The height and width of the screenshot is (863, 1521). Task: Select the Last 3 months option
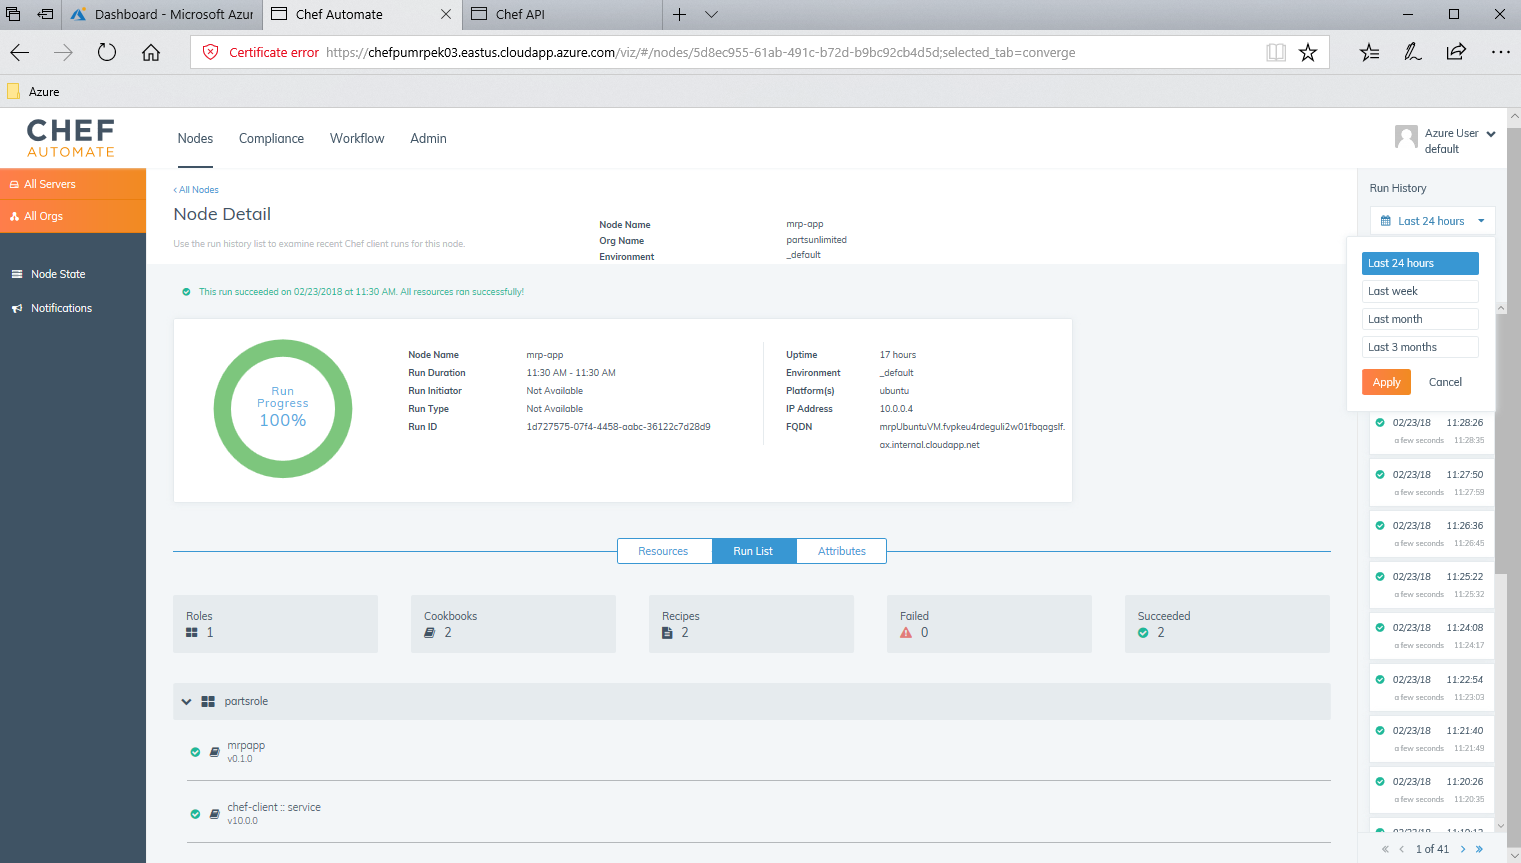click(1419, 346)
